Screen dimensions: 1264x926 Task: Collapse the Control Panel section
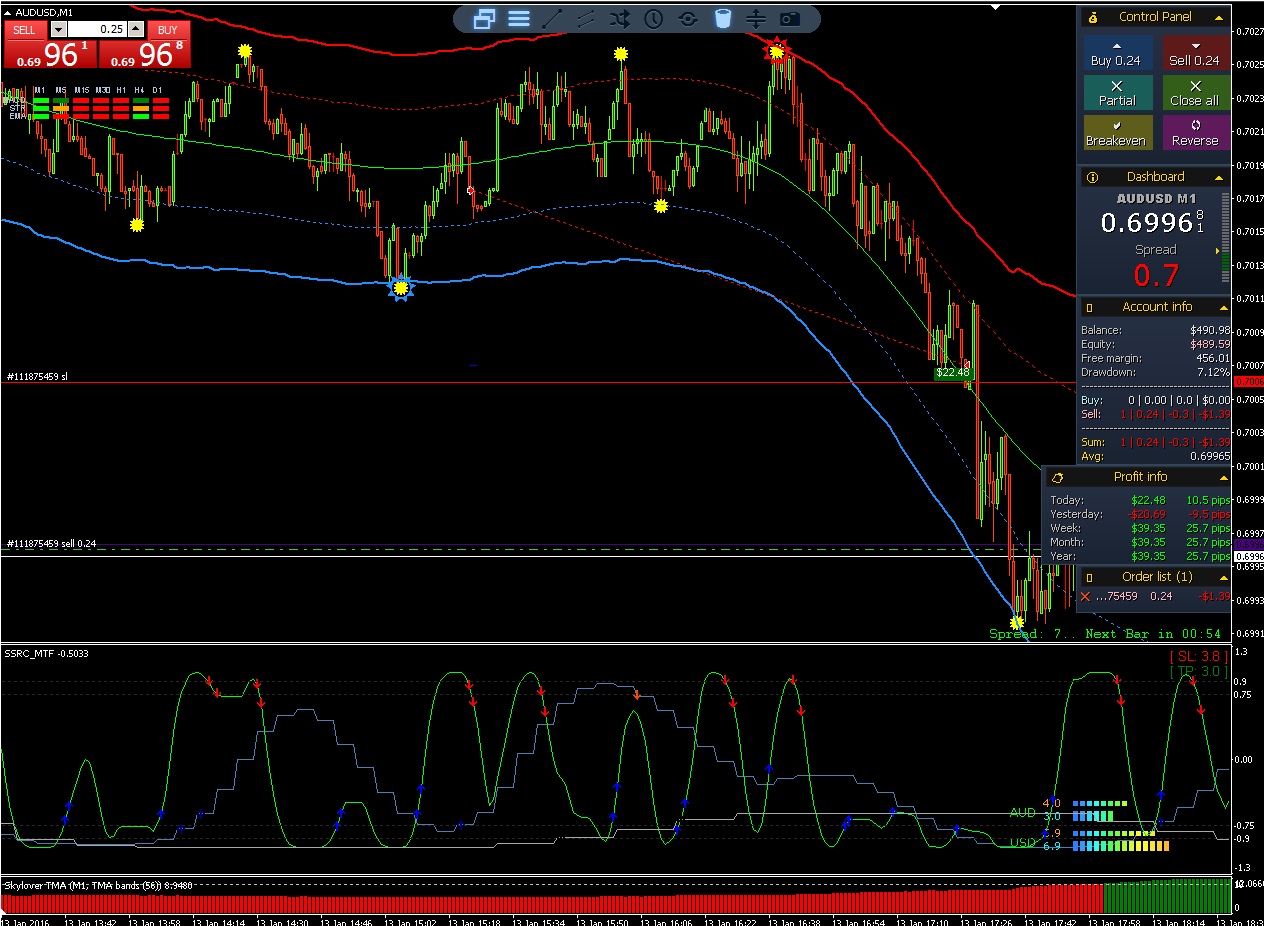pyautogui.click(x=1219, y=17)
